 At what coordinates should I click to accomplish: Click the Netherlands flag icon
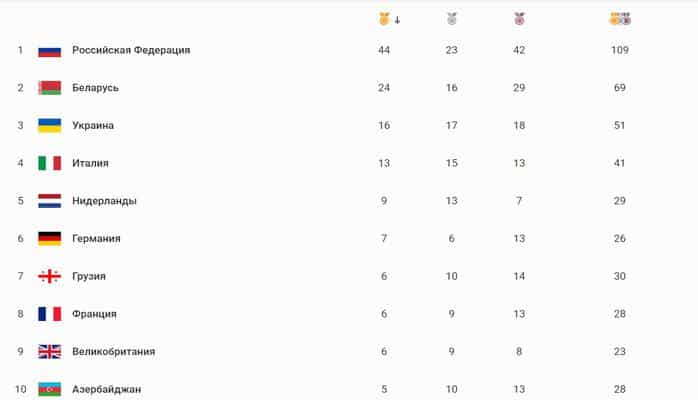point(49,201)
